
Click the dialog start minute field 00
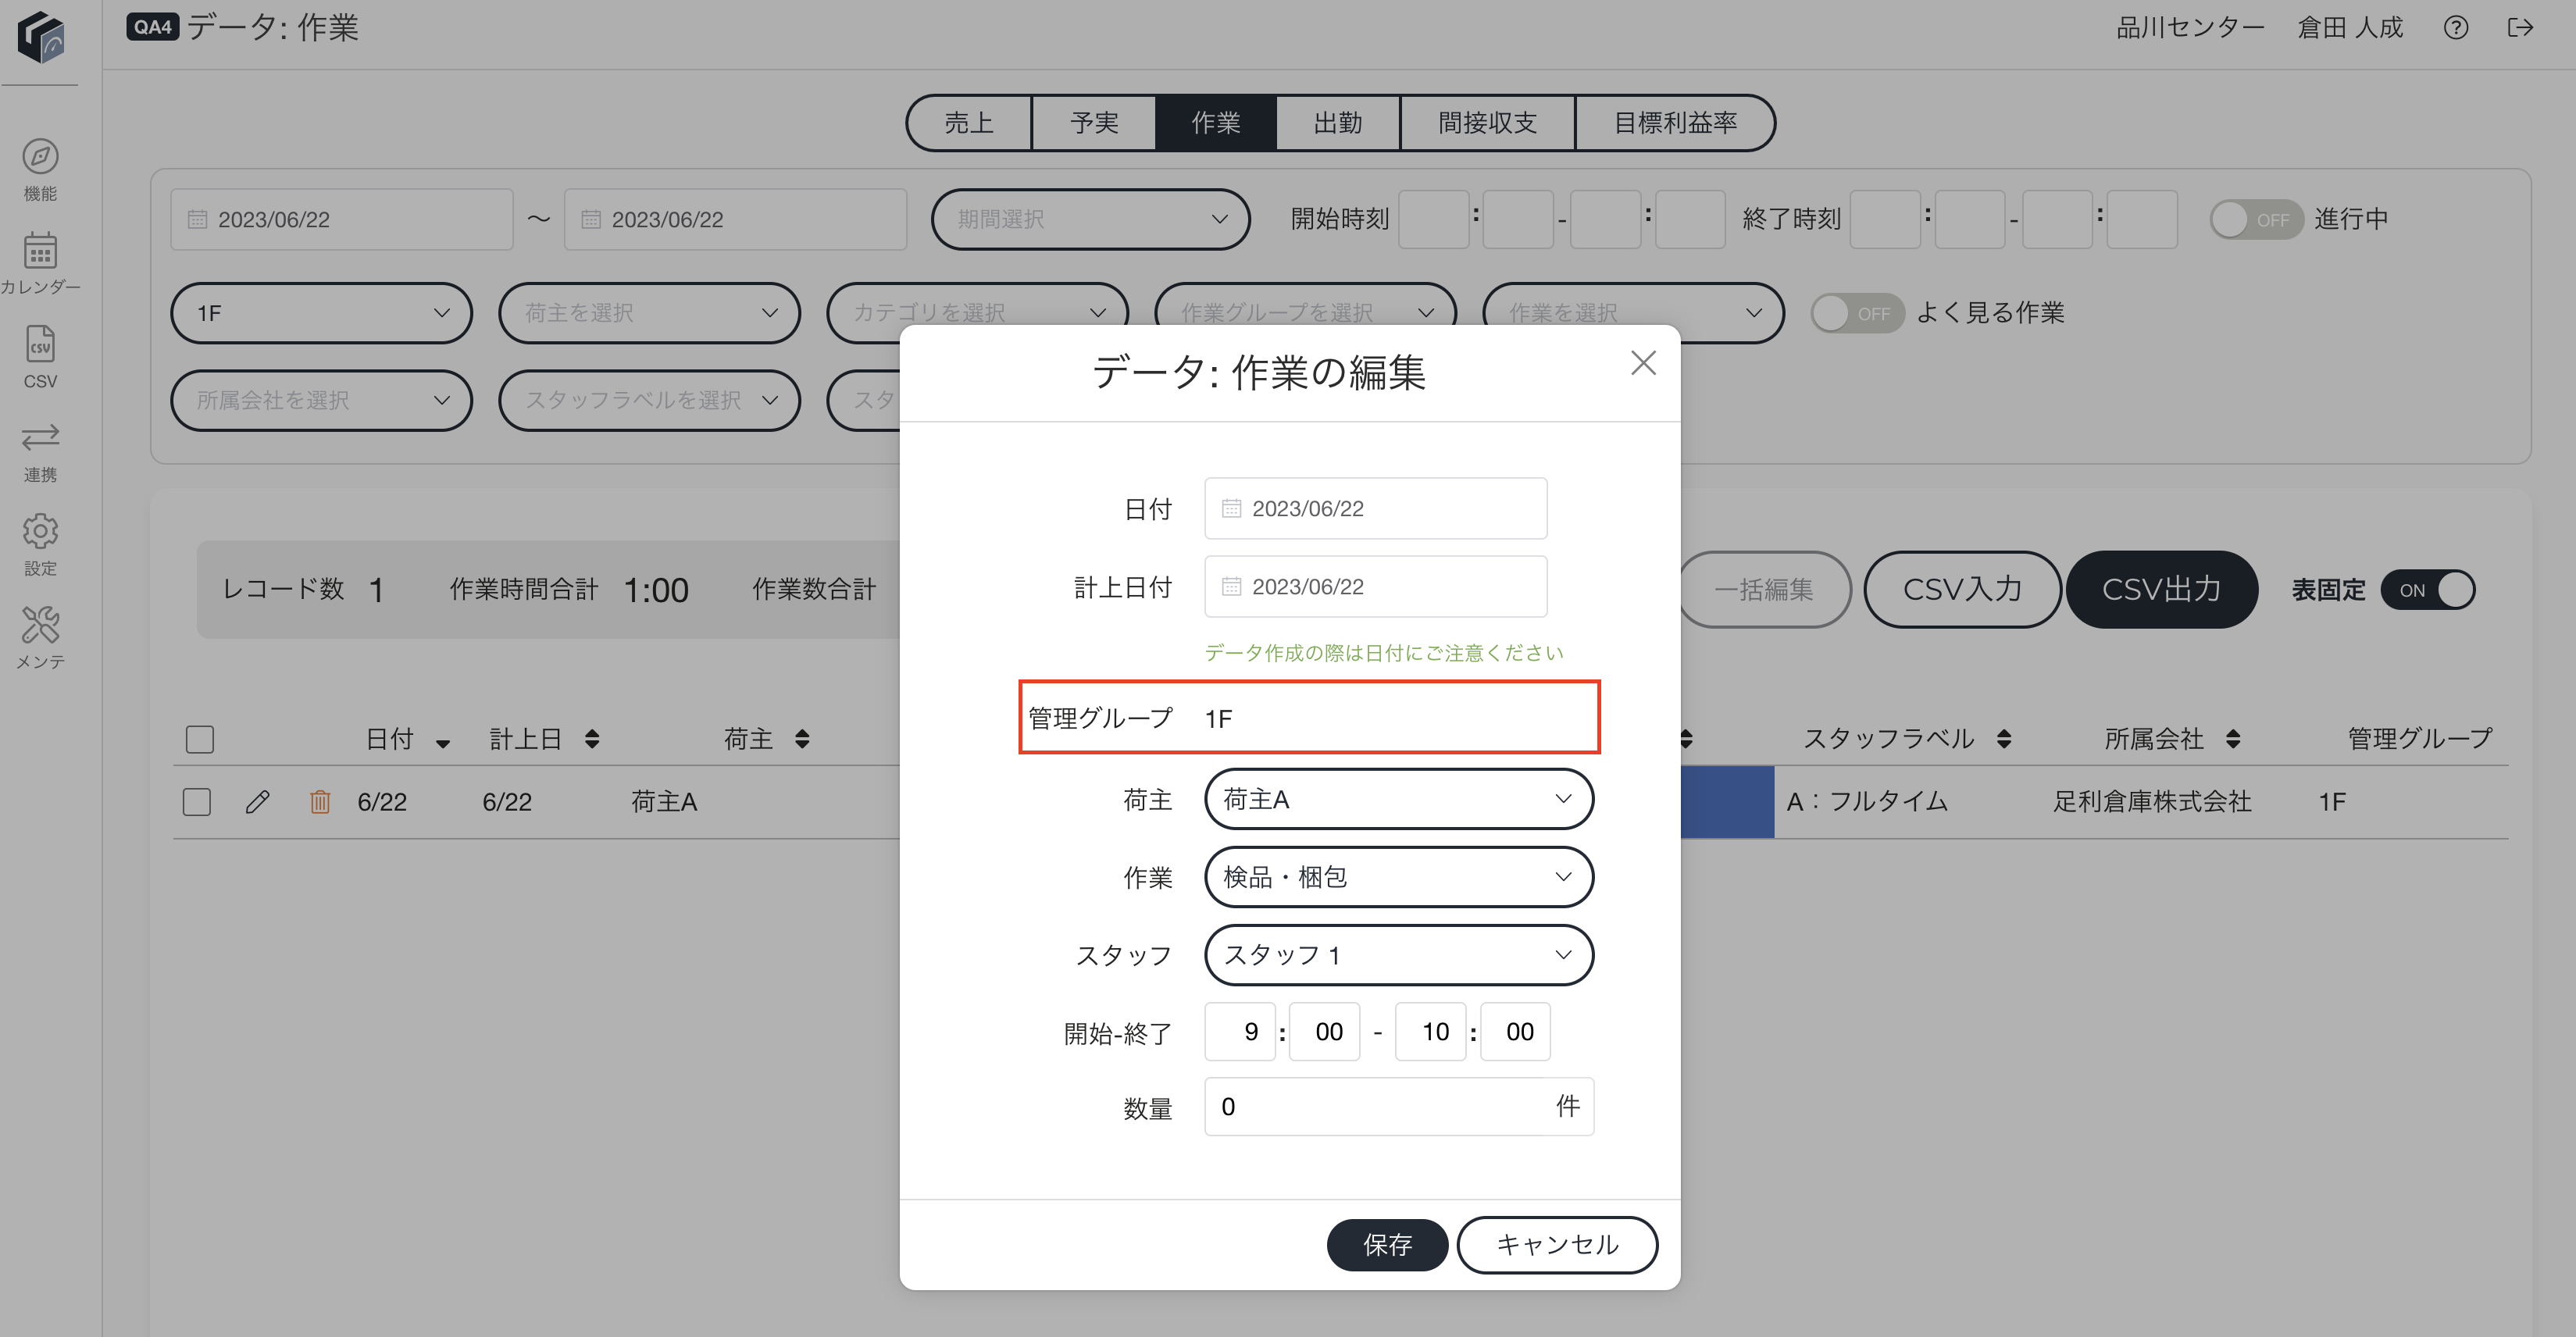coord(1325,1032)
